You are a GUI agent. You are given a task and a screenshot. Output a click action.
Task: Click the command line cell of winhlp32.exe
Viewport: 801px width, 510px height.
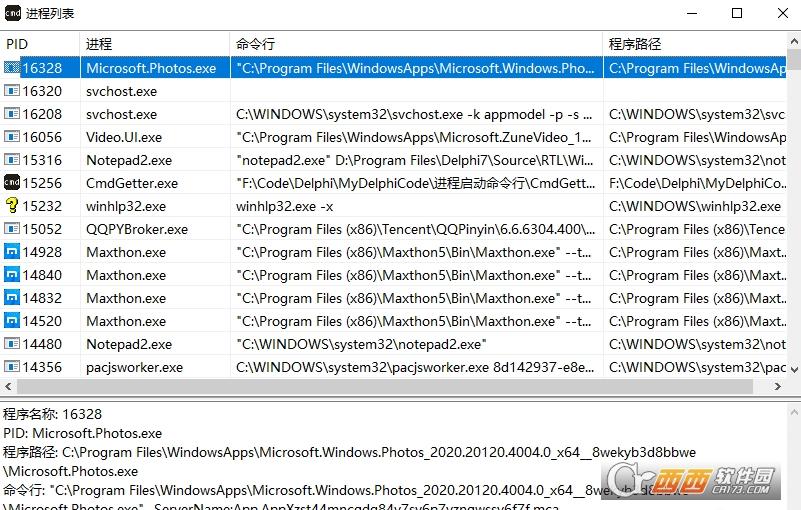(416, 206)
